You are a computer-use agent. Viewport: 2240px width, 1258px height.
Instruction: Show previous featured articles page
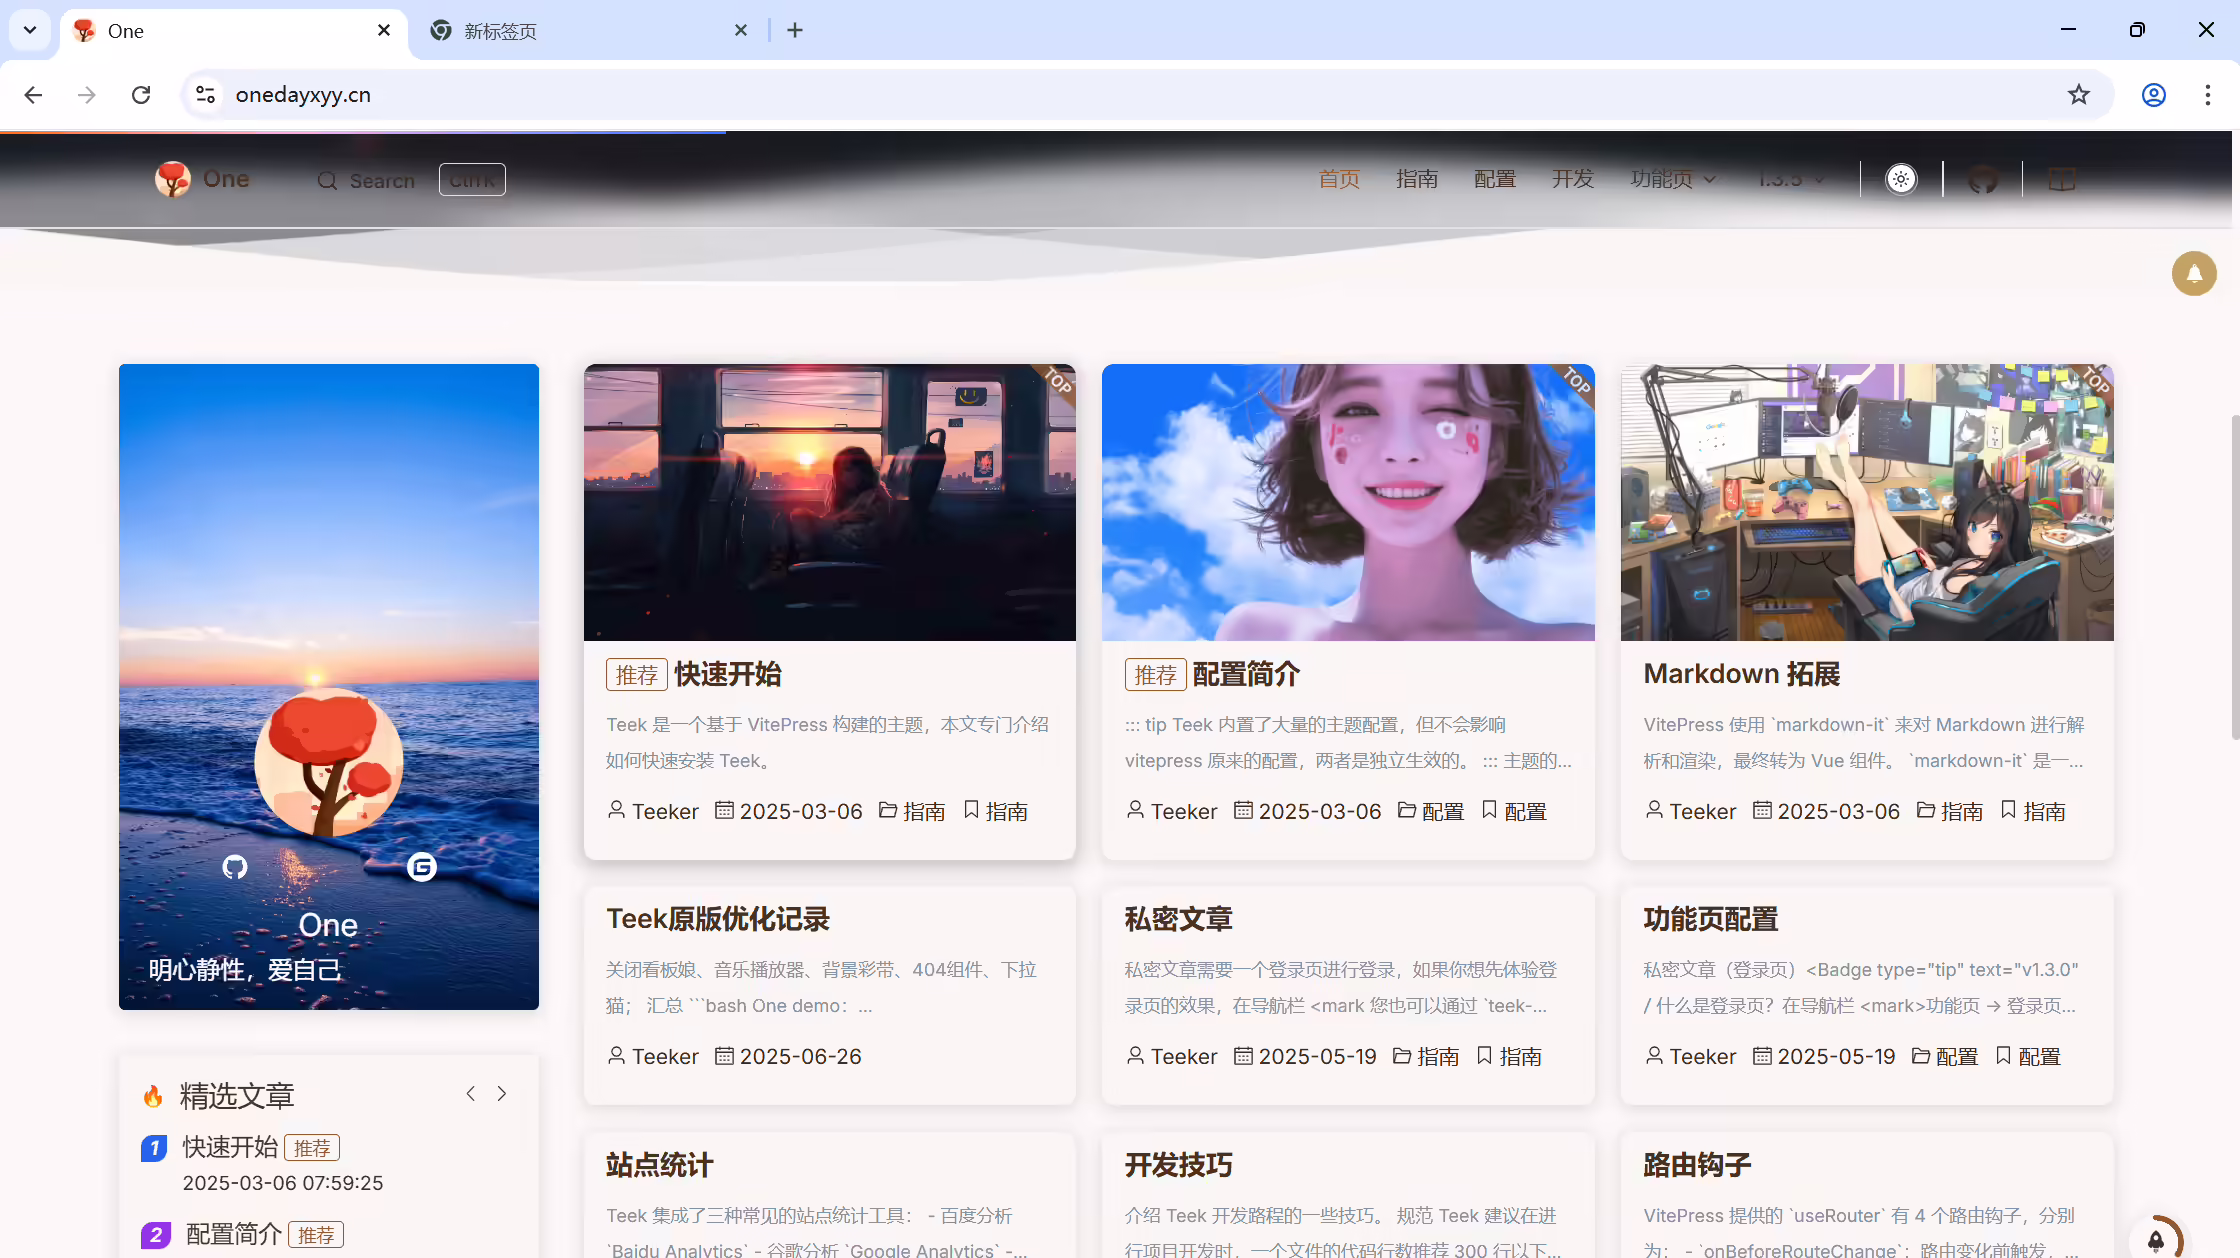(470, 1094)
